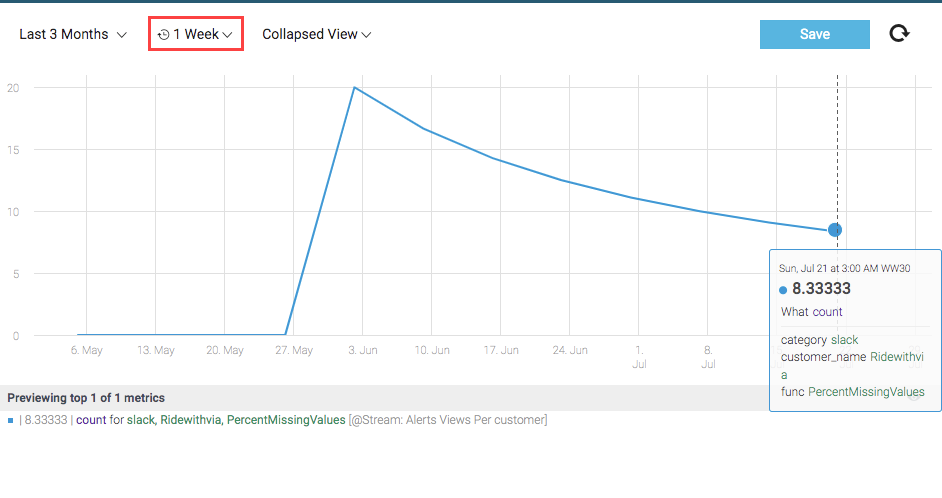Save the current chart
Screen dimensions: 942x498
tap(815, 34)
